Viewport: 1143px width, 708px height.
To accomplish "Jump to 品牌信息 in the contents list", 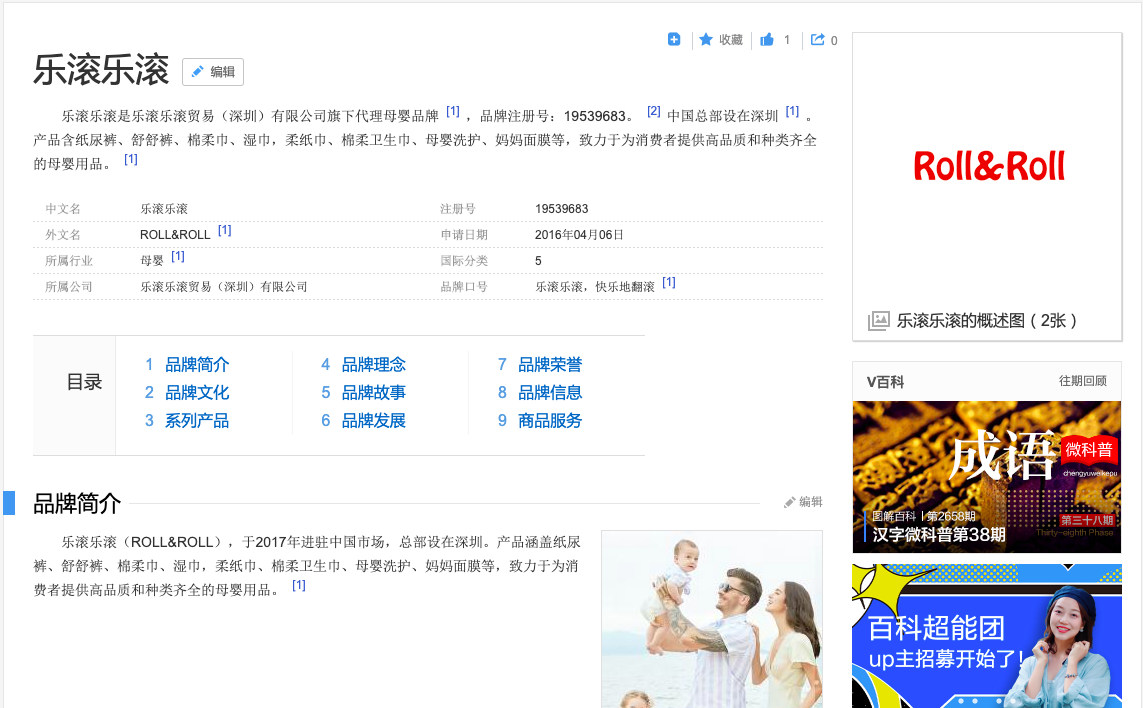I will tap(550, 392).
